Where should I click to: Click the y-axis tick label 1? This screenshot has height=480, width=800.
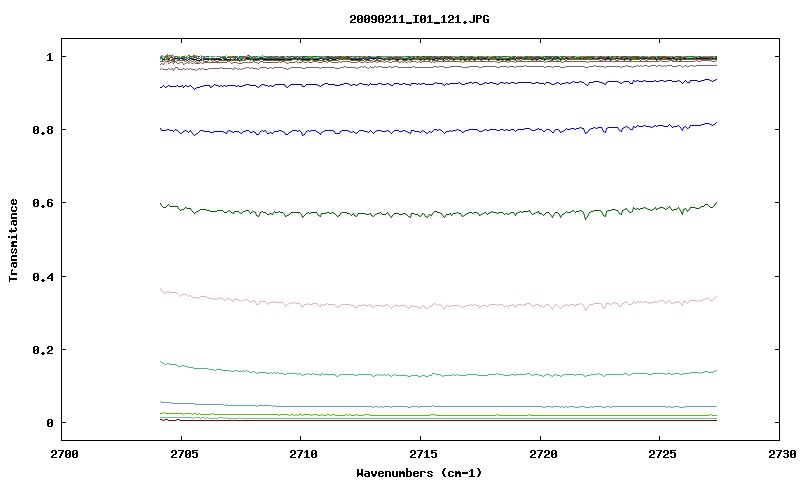pyautogui.click(x=49, y=57)
